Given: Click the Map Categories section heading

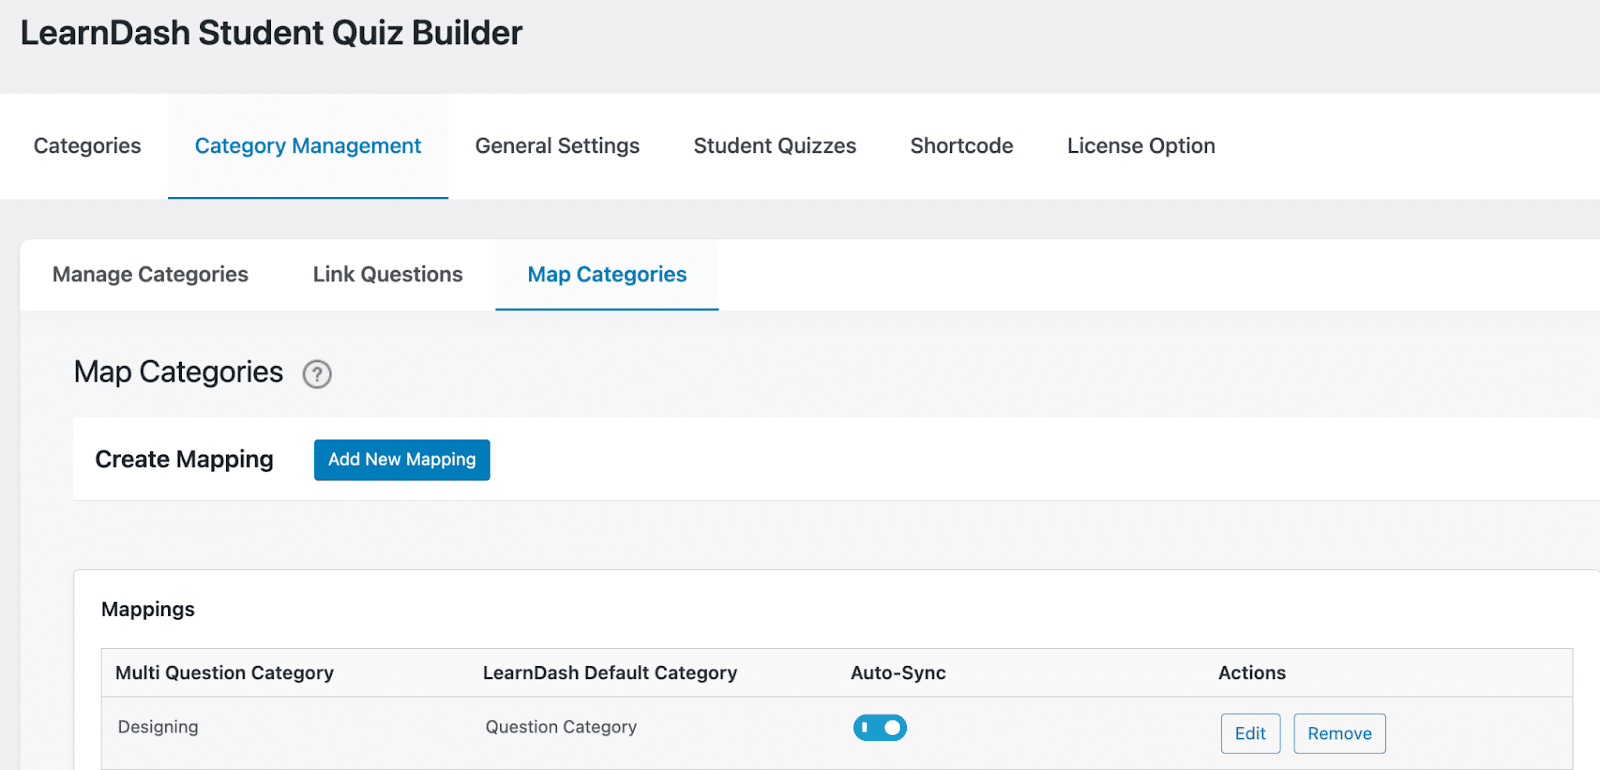Looking at the screenshot, I should tap(179, 373).
